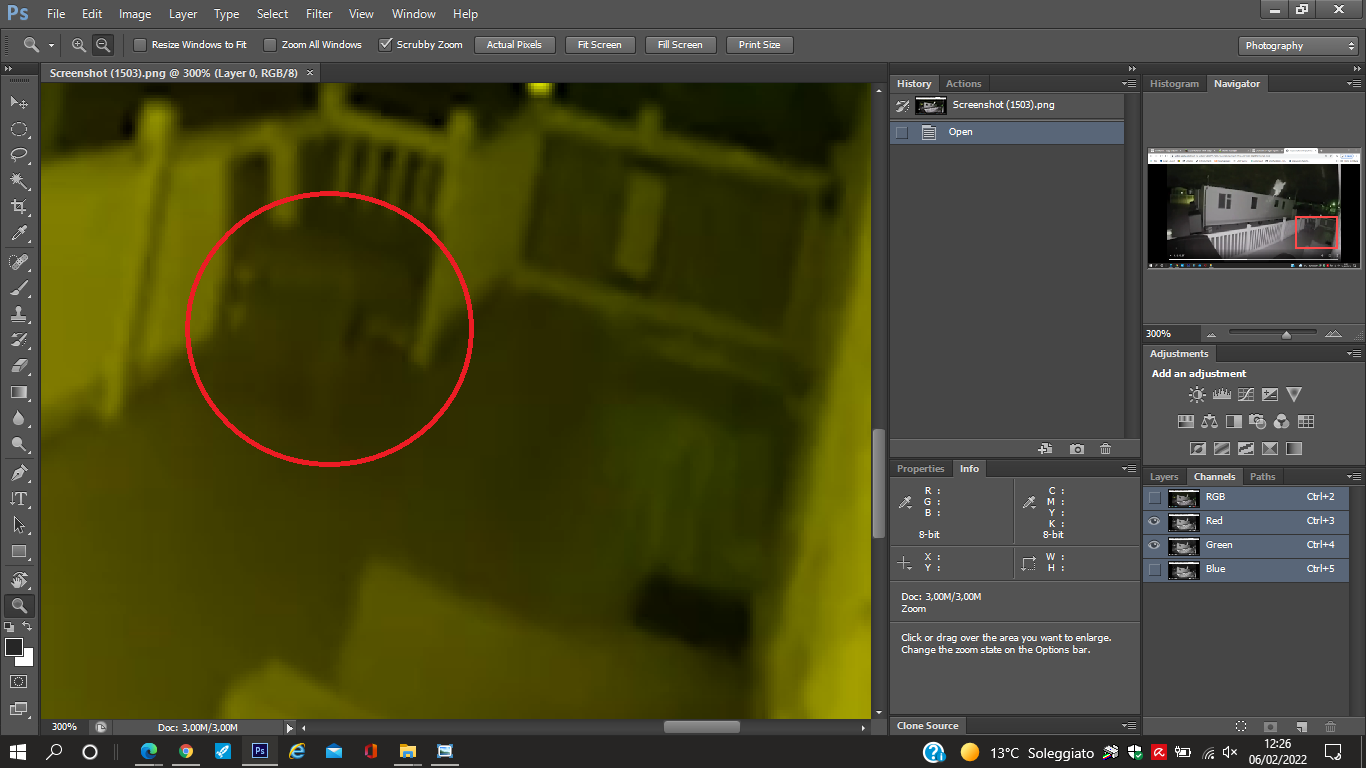
Task: Switch to the Layers tab
Action: coord(1164,477)
